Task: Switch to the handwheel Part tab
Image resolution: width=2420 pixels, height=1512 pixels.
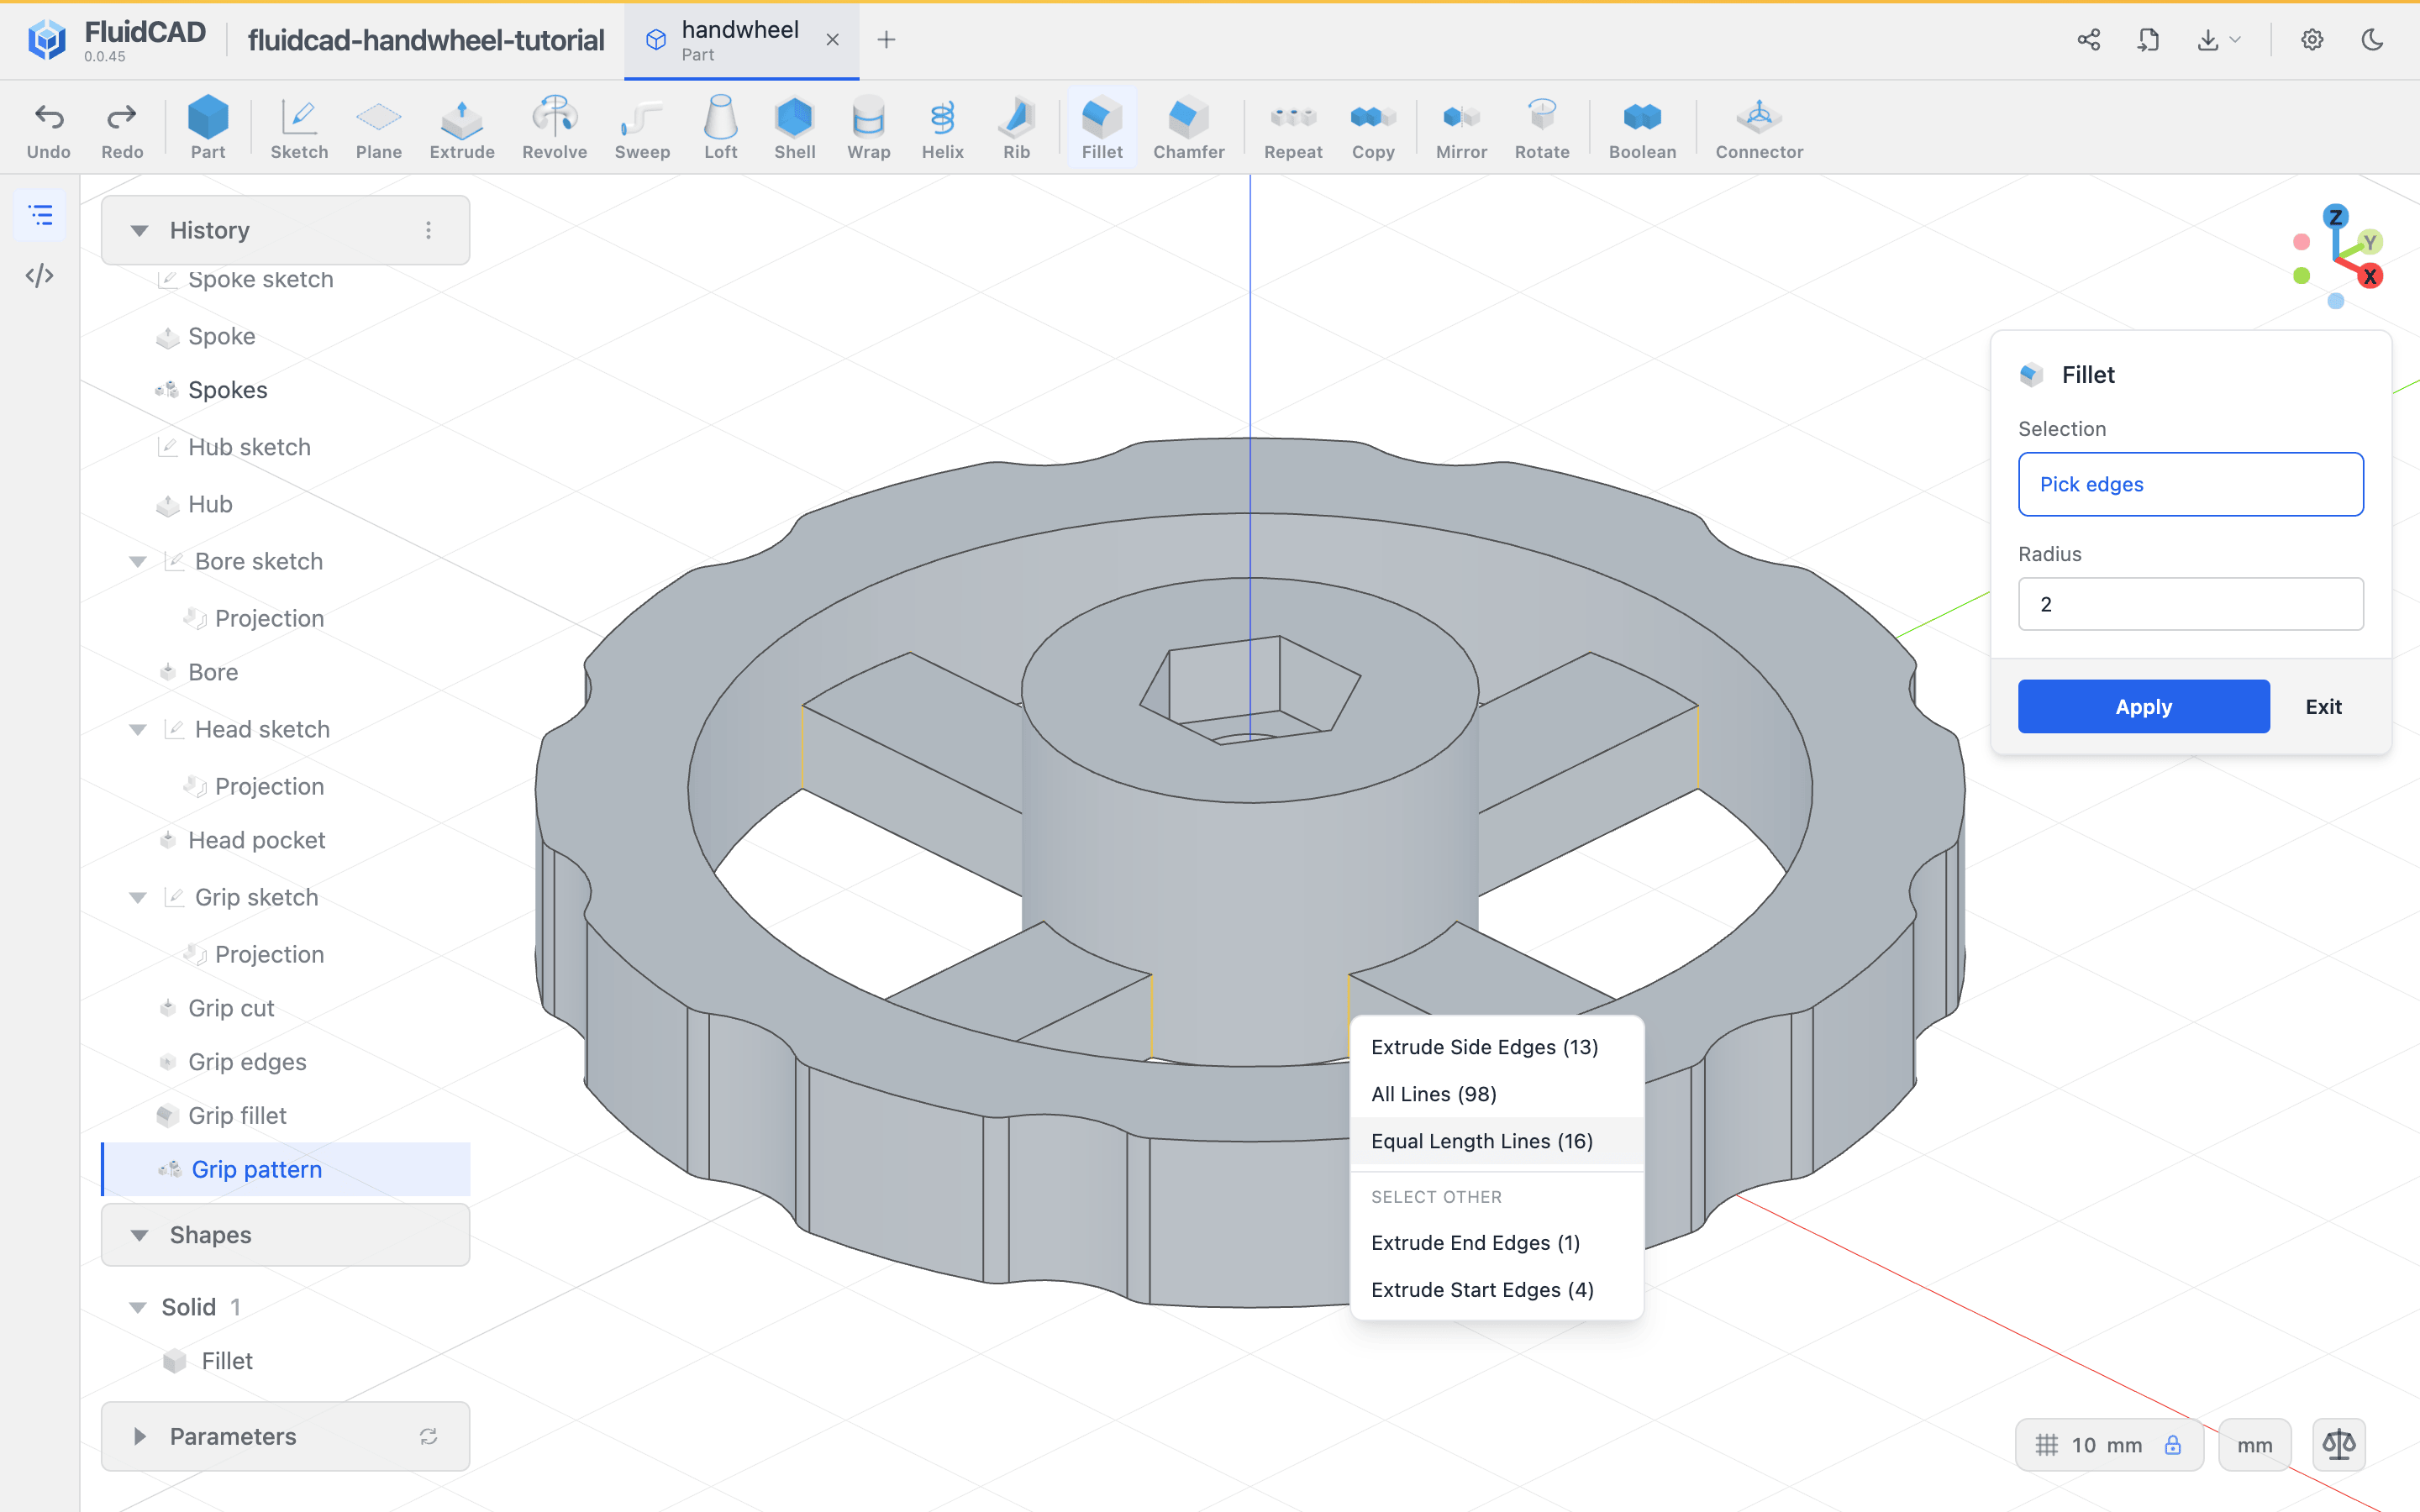Action: [740, 40]
